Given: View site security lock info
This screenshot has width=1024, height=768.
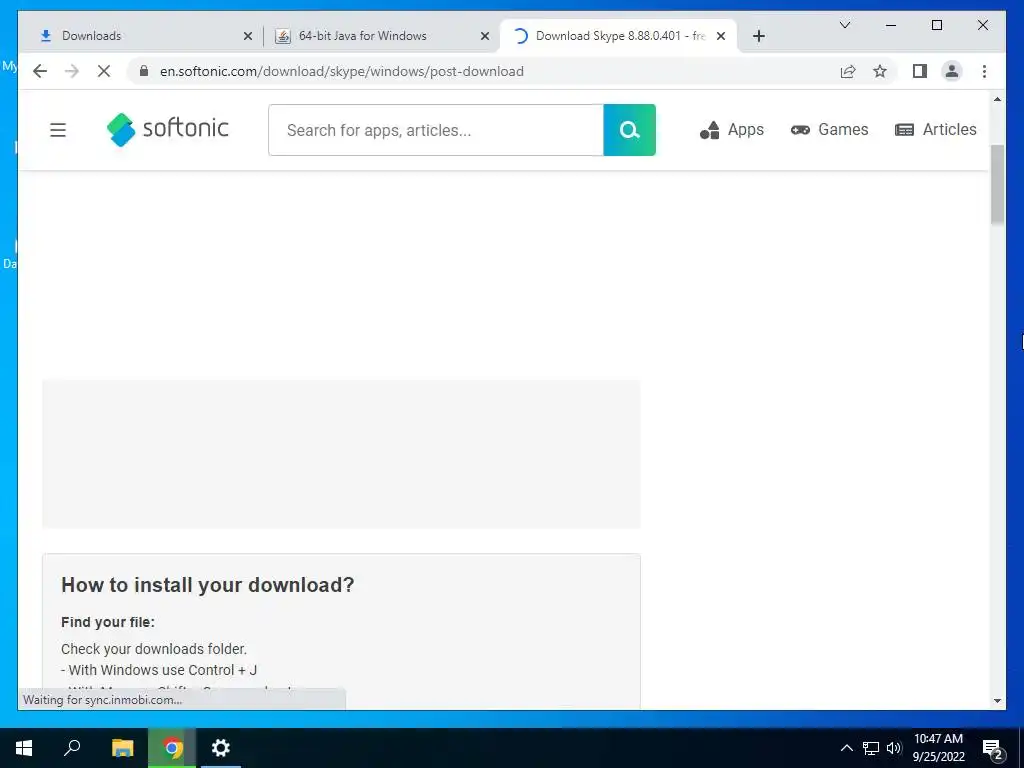Looking at the screenshot, I should [144, 71].
